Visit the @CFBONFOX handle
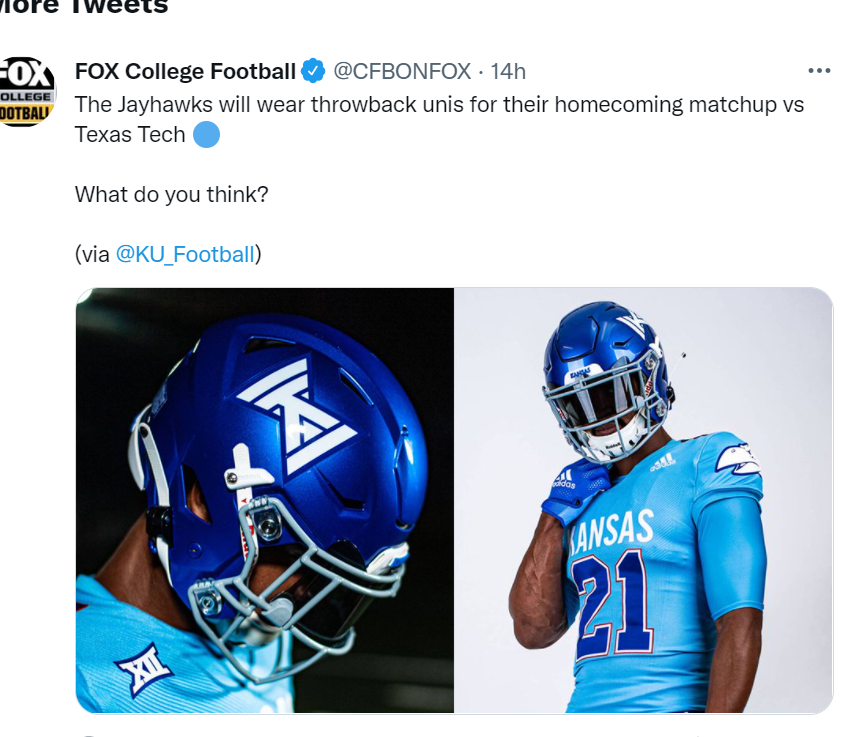 click(x=400, y=71)
